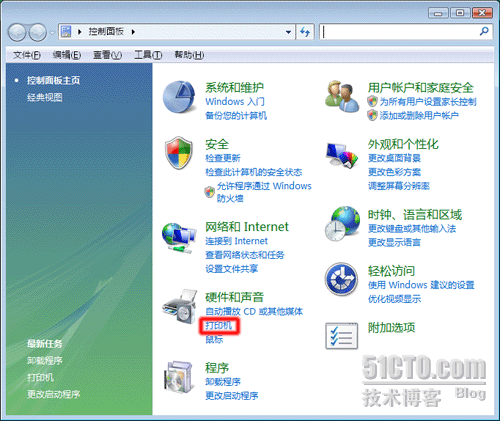This screenshot has height=421, width=500.
Task: Click shield icon beside add or remove accounts
Action: point(372,115)
